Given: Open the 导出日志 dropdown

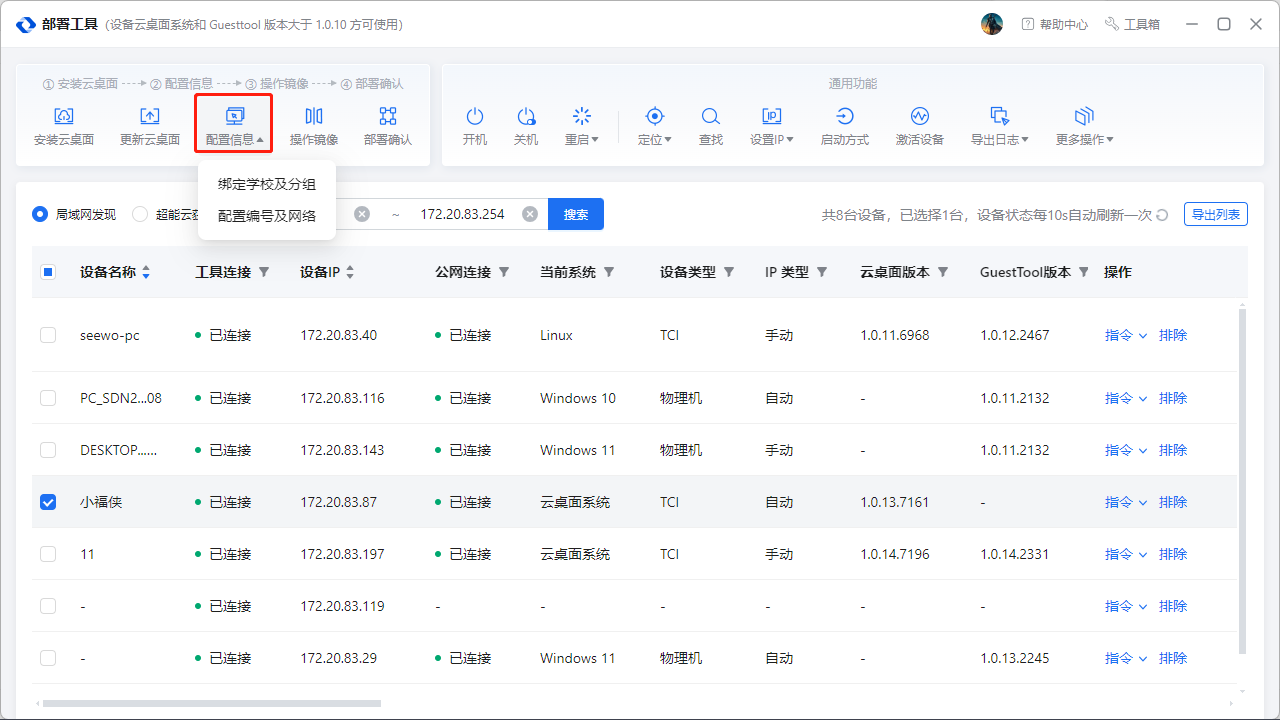Looking at the screenshot, I should pyautogui.click(x=1000, y=126).
